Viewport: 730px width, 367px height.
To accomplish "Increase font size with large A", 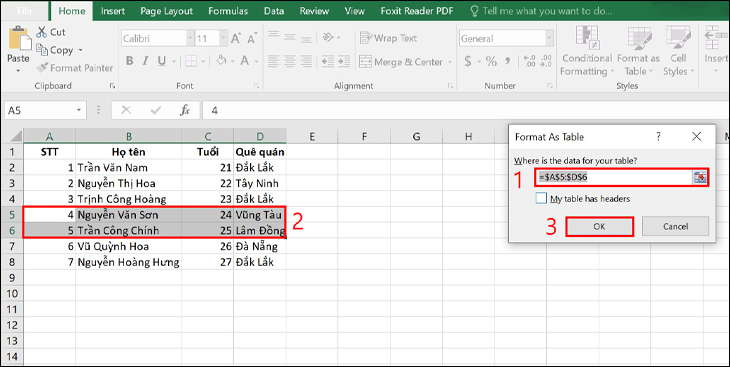I will pyautogui.click(x=236, y=38).
